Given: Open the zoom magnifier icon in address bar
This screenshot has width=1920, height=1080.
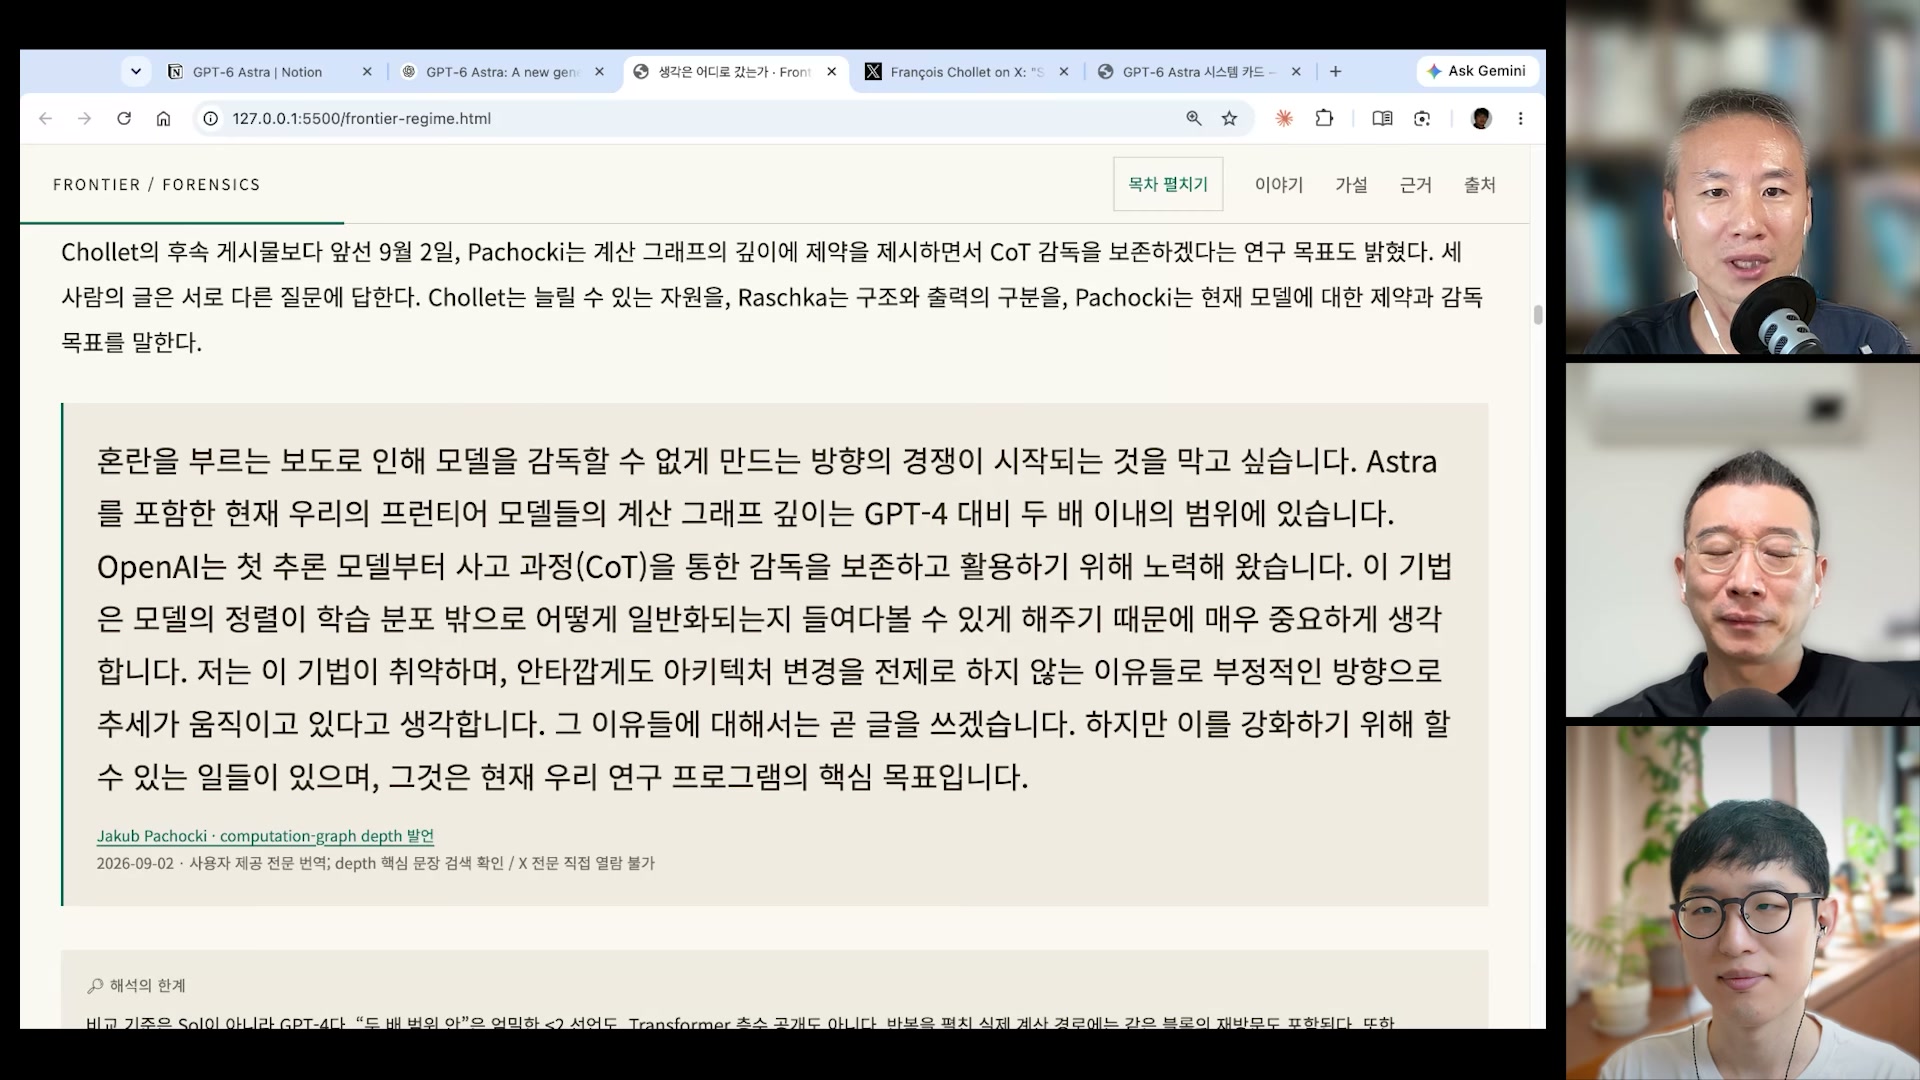Looking at the screenshot, I should click(1194, 118).
